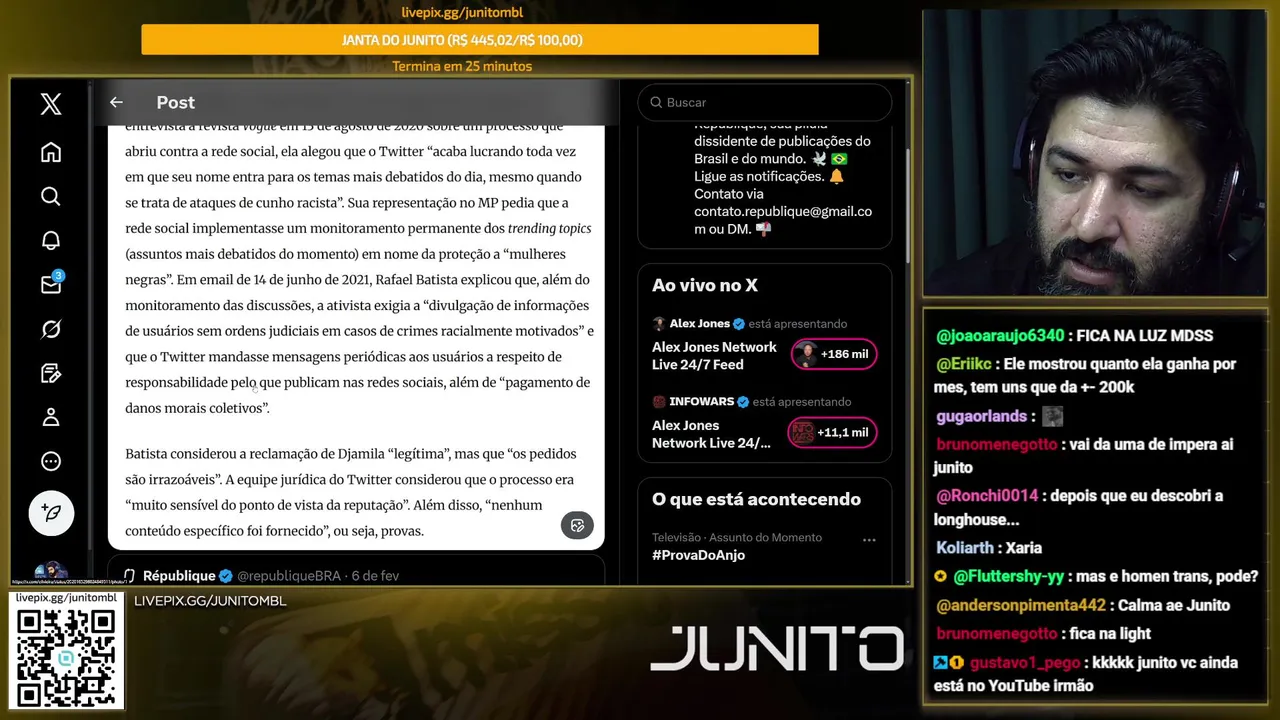Viewport: 1280px width, 720px height.
Task: Open Messages envelope with badge
Action: click(x=51, y=284)
